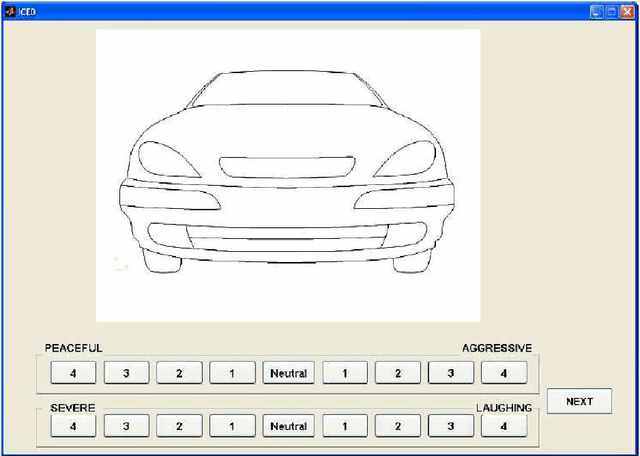Rate Aggressive 2 on the first scale
Image resolution: width=640 pixels, height=456 pixels.
point(398,373)
